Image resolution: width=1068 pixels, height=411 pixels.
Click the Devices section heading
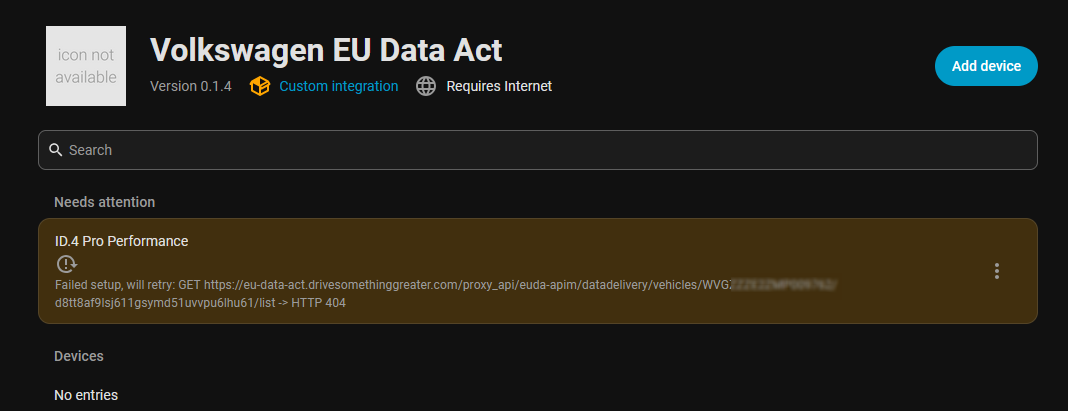tap(79, 356)
